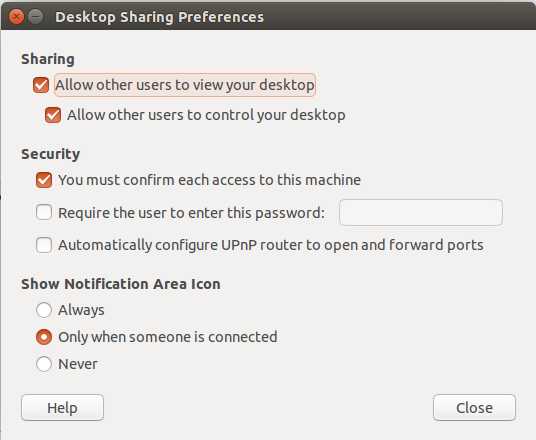Toggle You must confirm each access checkbox

(44, 180)
